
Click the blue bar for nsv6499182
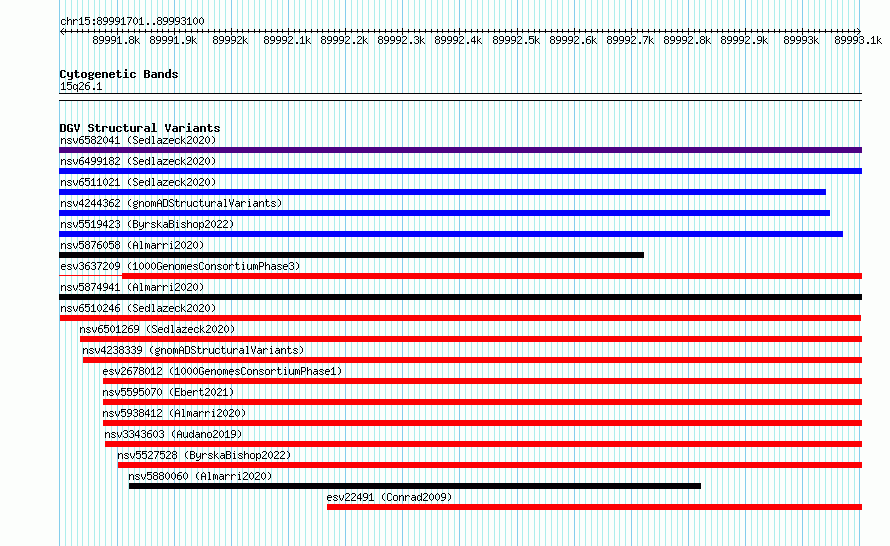[x=460, y=171]
